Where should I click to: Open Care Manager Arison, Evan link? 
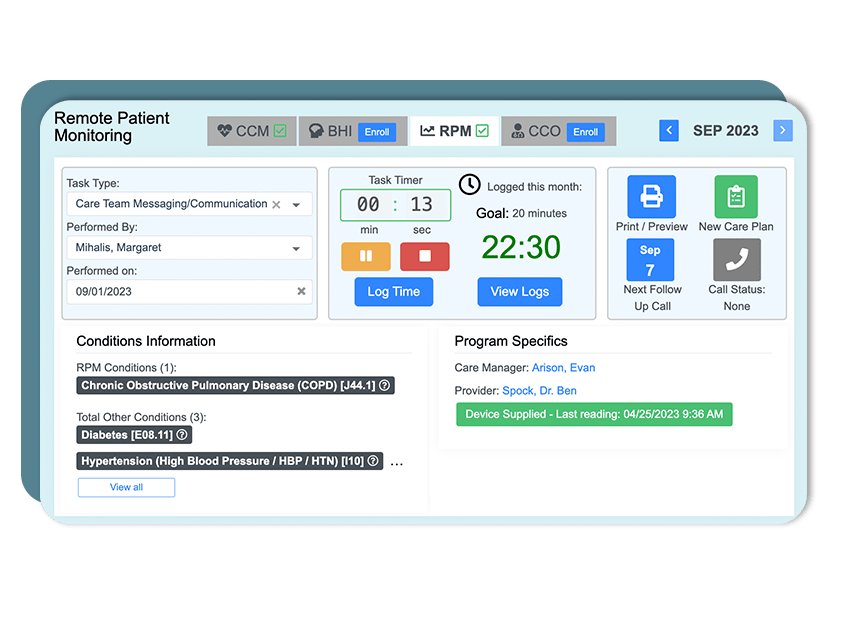pos(563,368)
